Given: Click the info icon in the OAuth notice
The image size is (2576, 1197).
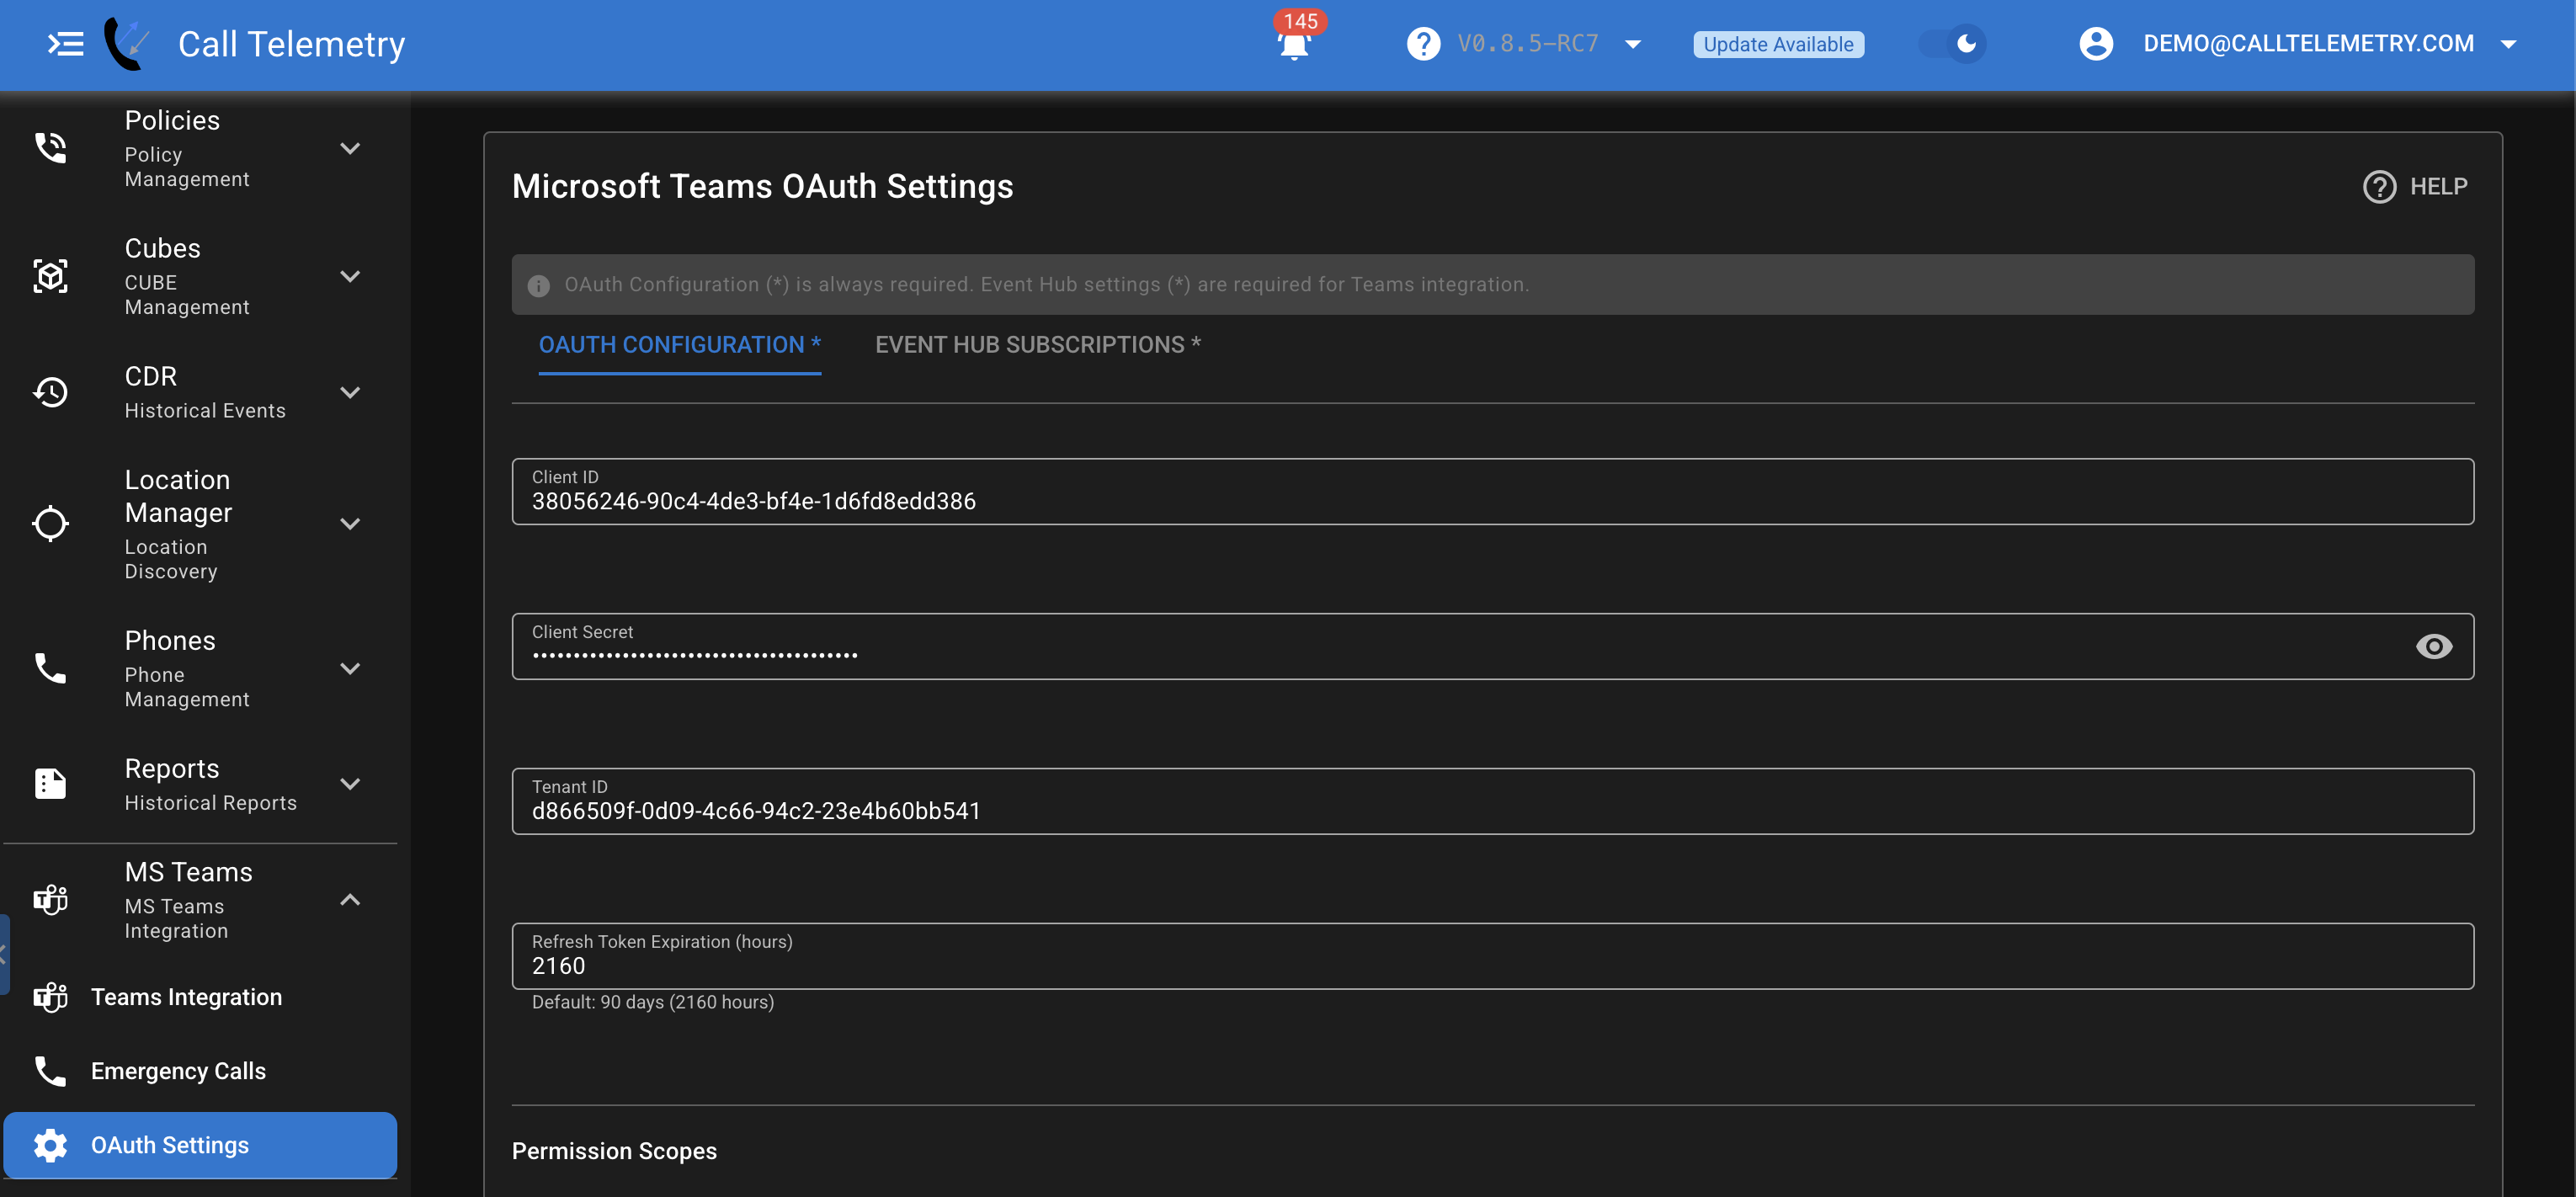Looking at the screenshot, I should (539, 286).
